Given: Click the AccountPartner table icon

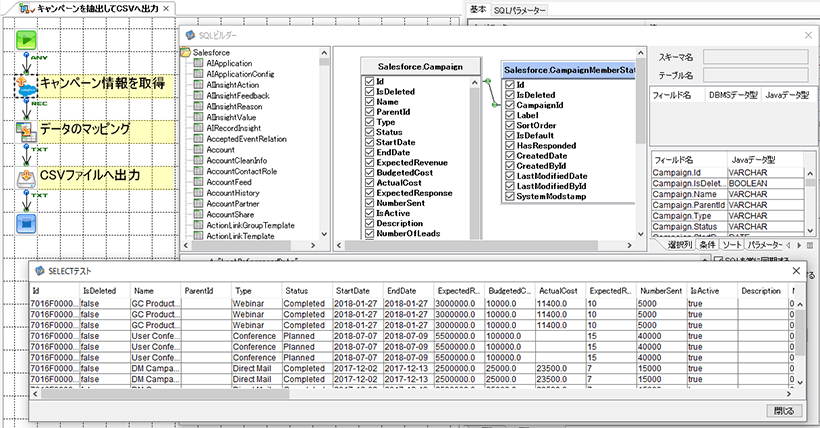Looking at the screenshot, I should pyautogui.click(x=198, y=204).
